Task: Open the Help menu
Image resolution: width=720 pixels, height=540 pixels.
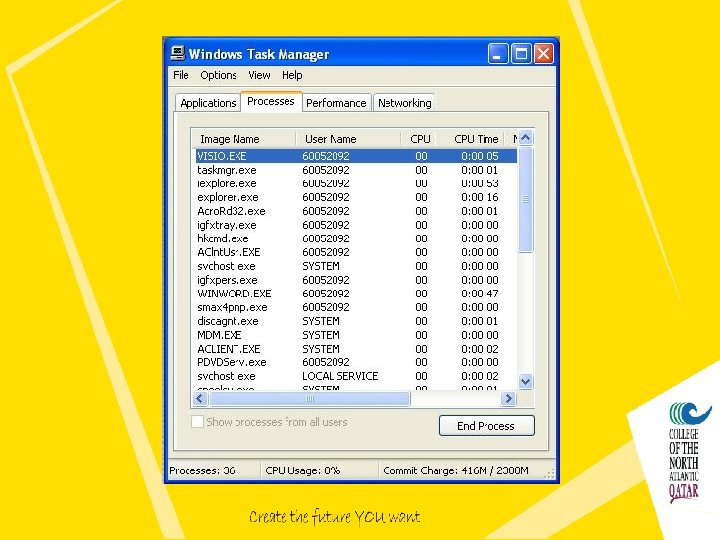Action: [292, 75]
